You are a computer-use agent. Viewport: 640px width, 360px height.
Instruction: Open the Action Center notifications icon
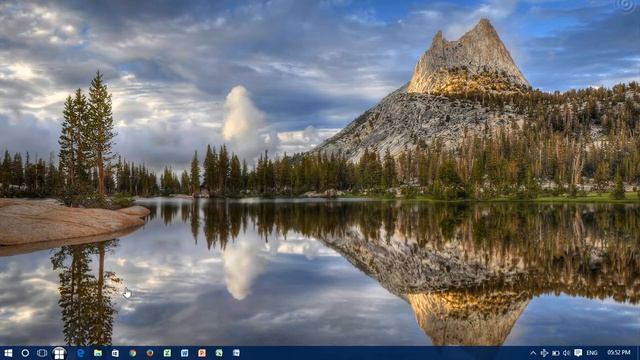click(578, 353)
